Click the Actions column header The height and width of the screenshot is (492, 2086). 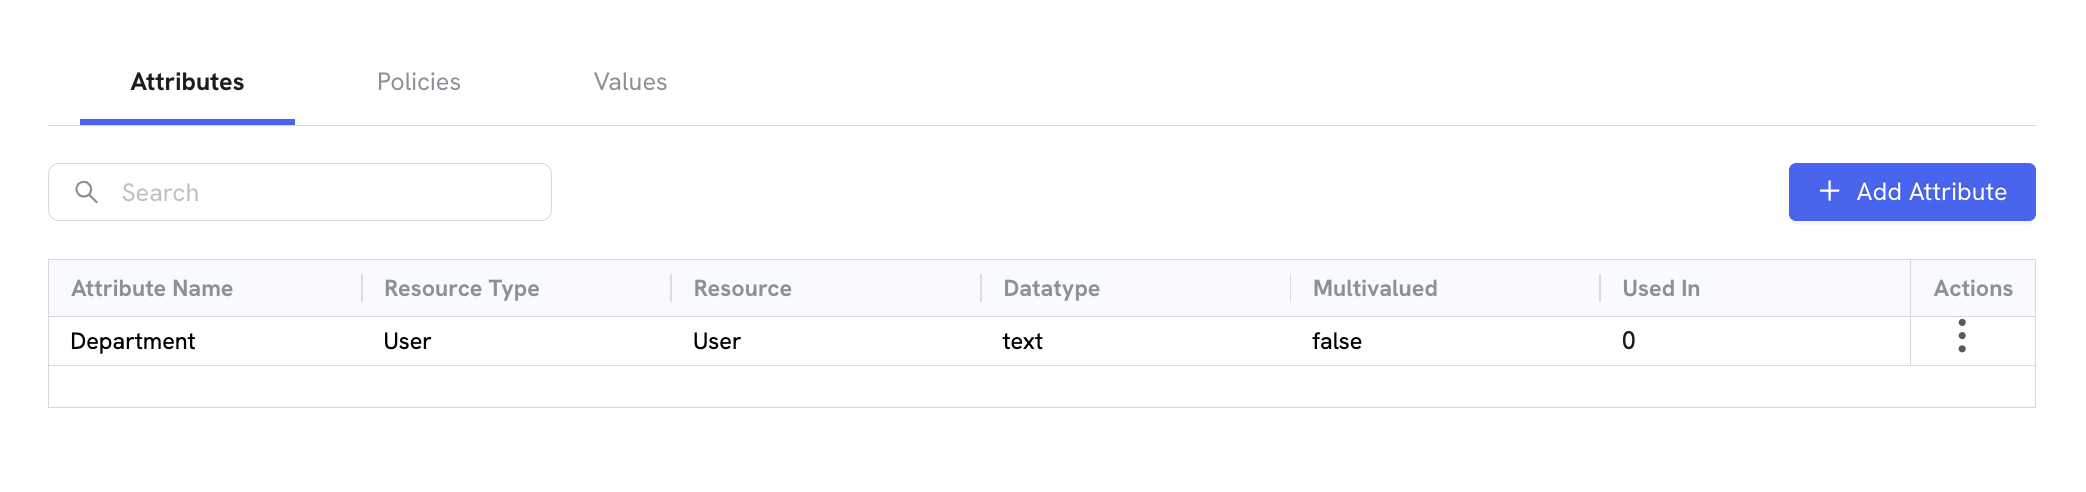[1973, 288]
